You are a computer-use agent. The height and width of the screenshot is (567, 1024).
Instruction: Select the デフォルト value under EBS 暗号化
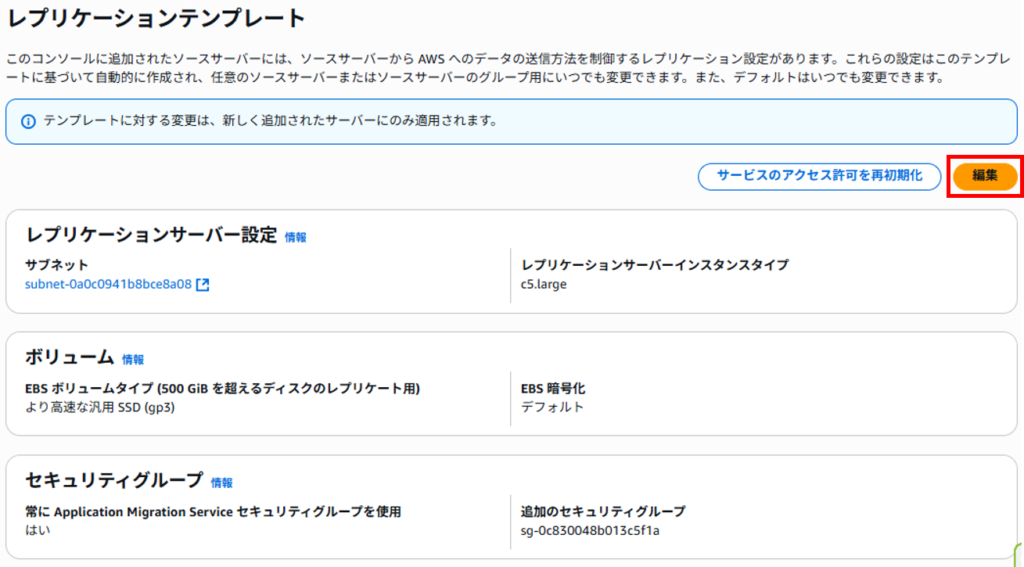[552, 408]
